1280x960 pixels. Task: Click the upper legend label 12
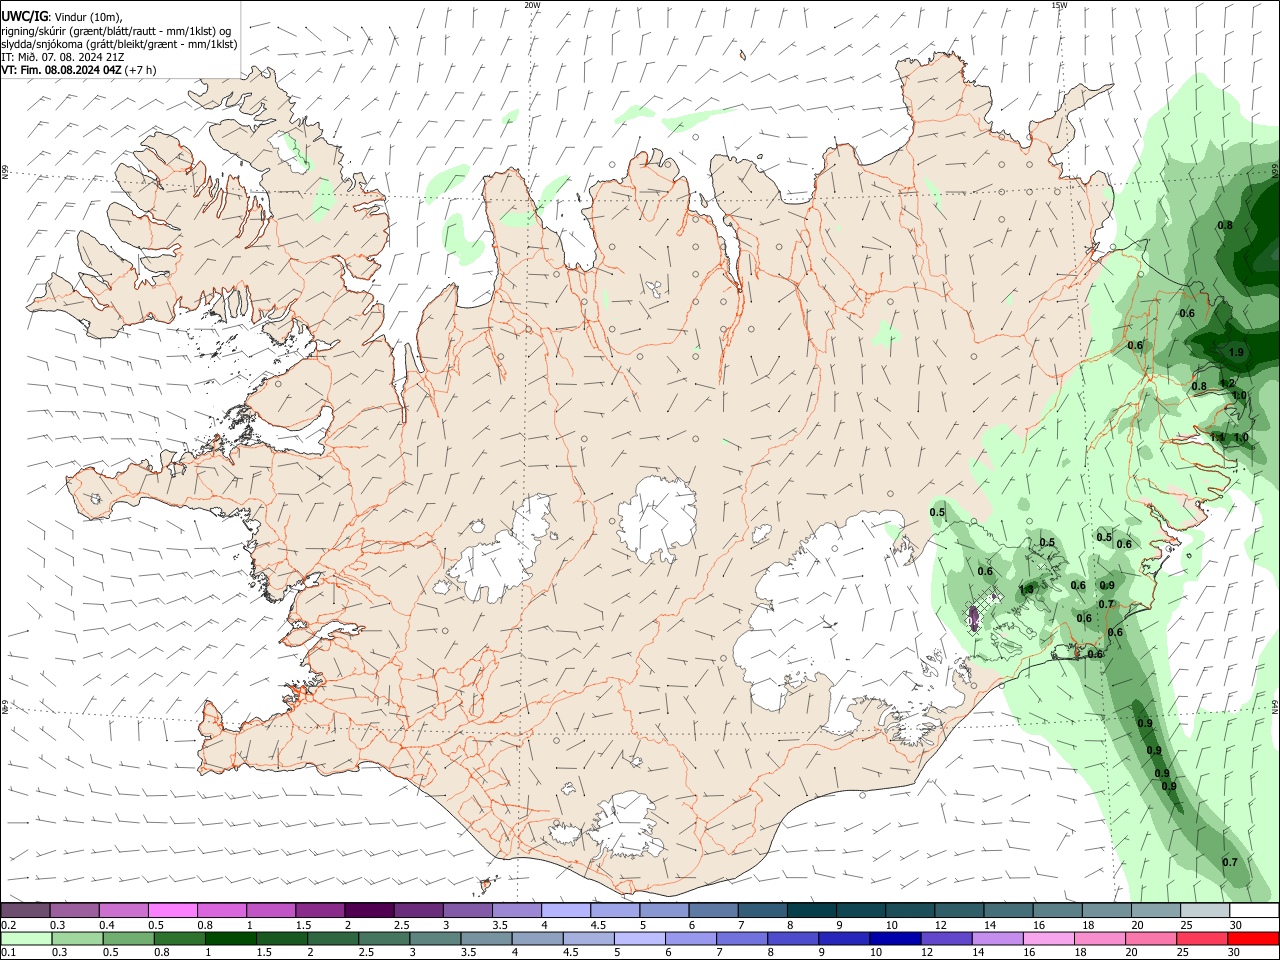point(941,925)
